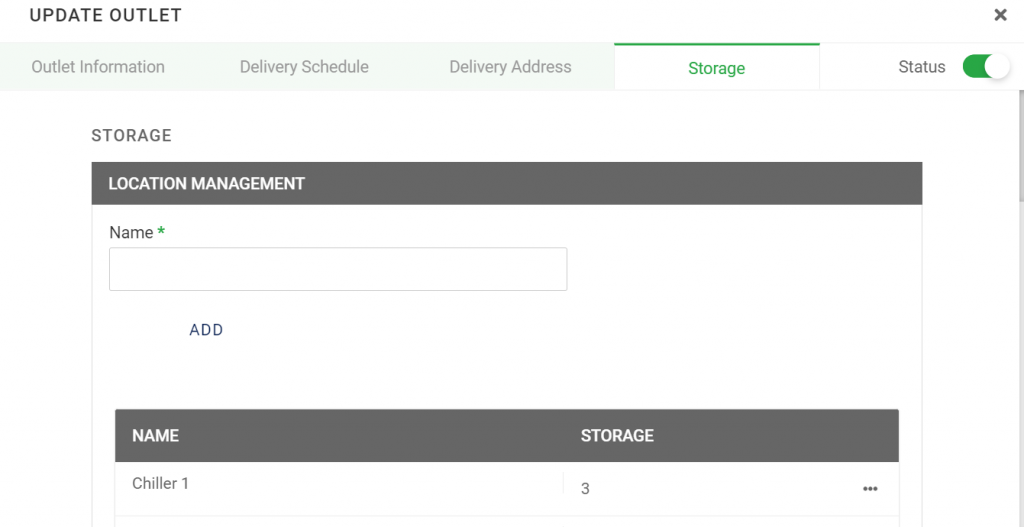The height and width of the screenshot is (527, 1024).
Task: Go to the Delivery Address tab
Action: click(510, 67)
